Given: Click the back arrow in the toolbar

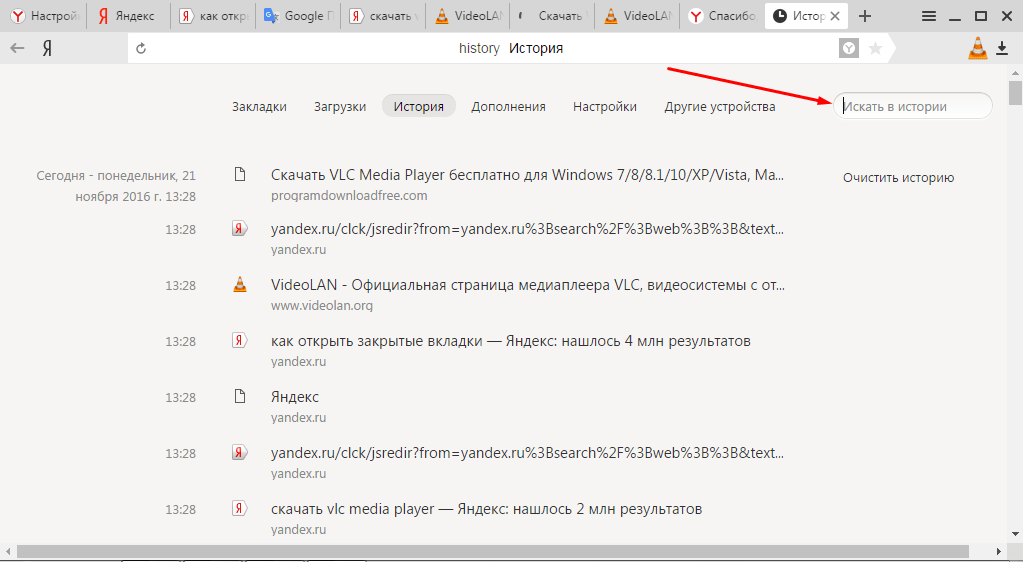Looking at the screenshot, I should [17, 48].
